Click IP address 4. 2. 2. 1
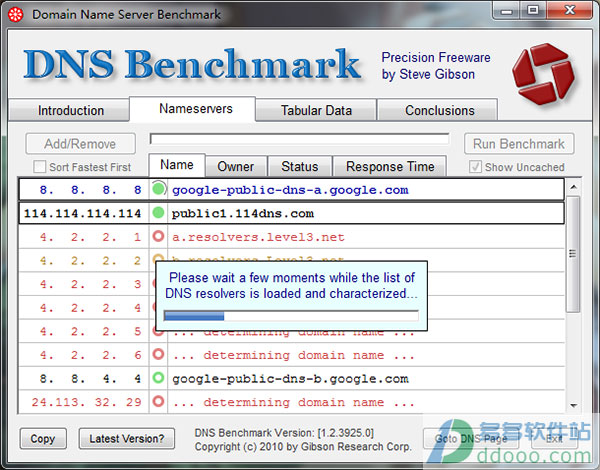 [x=90, y=237]
